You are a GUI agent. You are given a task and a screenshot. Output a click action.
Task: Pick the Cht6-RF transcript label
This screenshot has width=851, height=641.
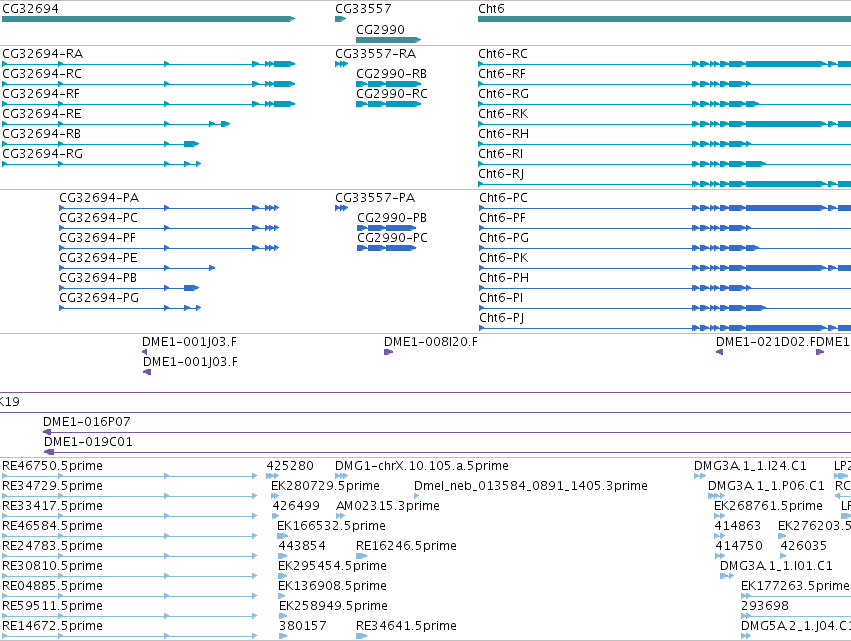(x=502, y=74)
